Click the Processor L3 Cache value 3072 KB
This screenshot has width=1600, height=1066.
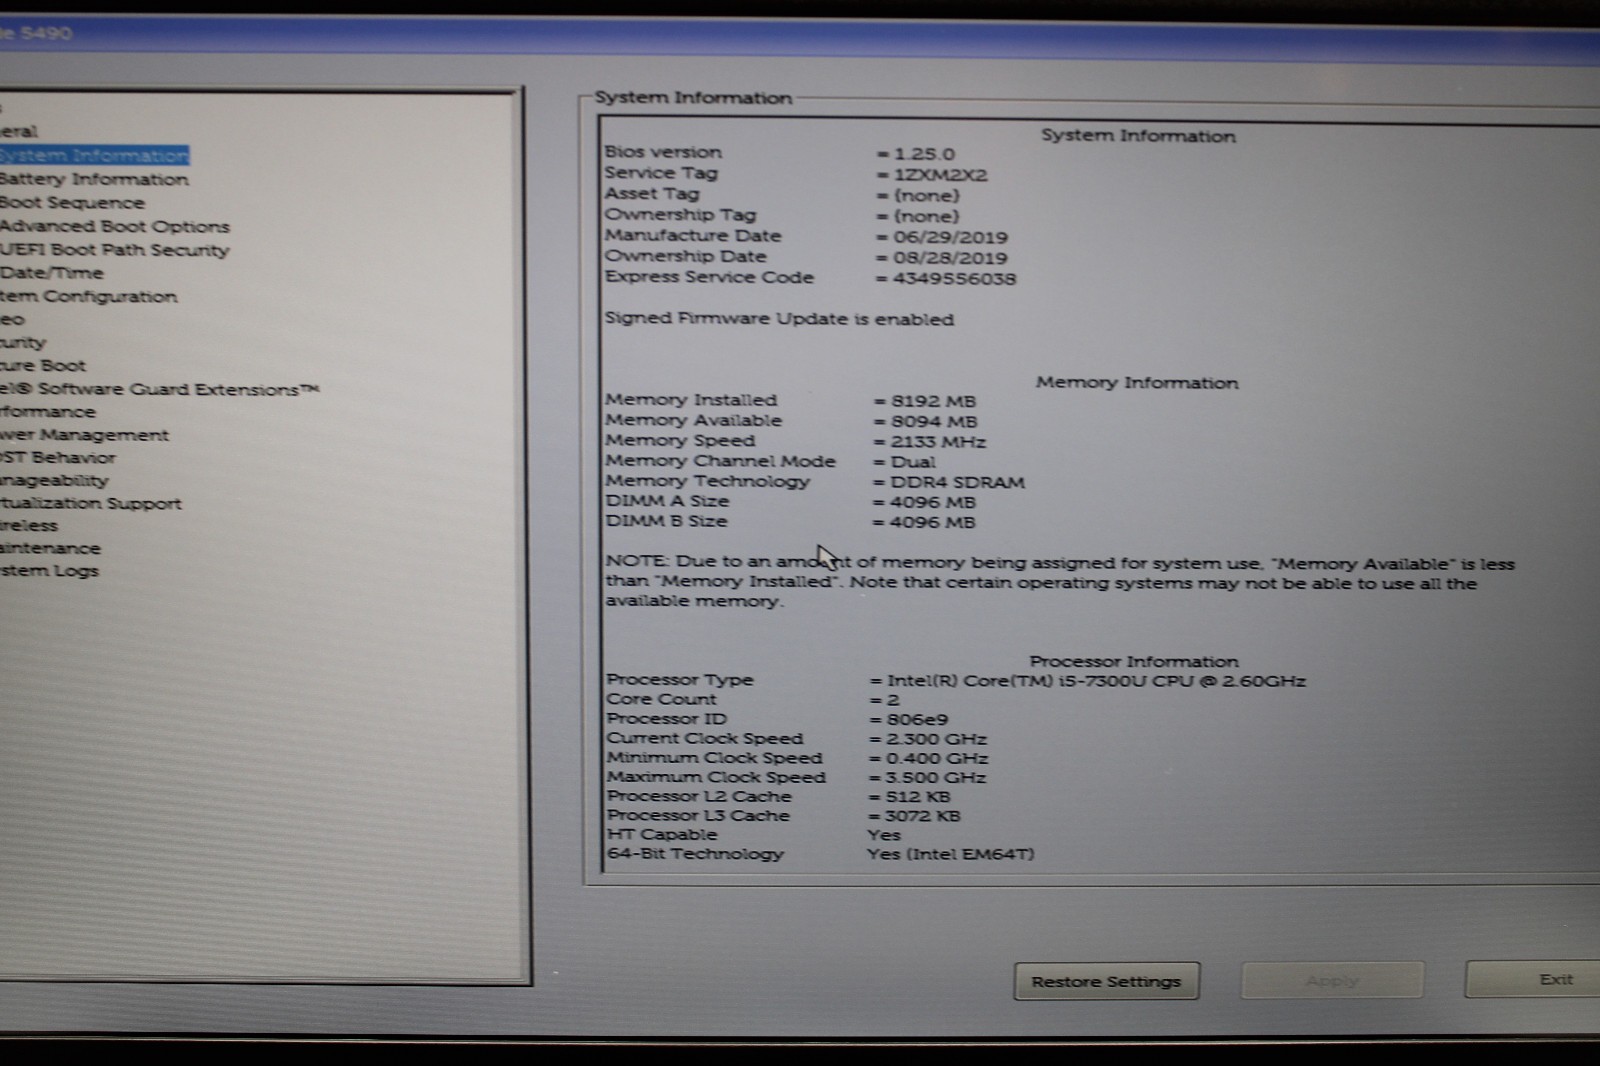[922, 816]
